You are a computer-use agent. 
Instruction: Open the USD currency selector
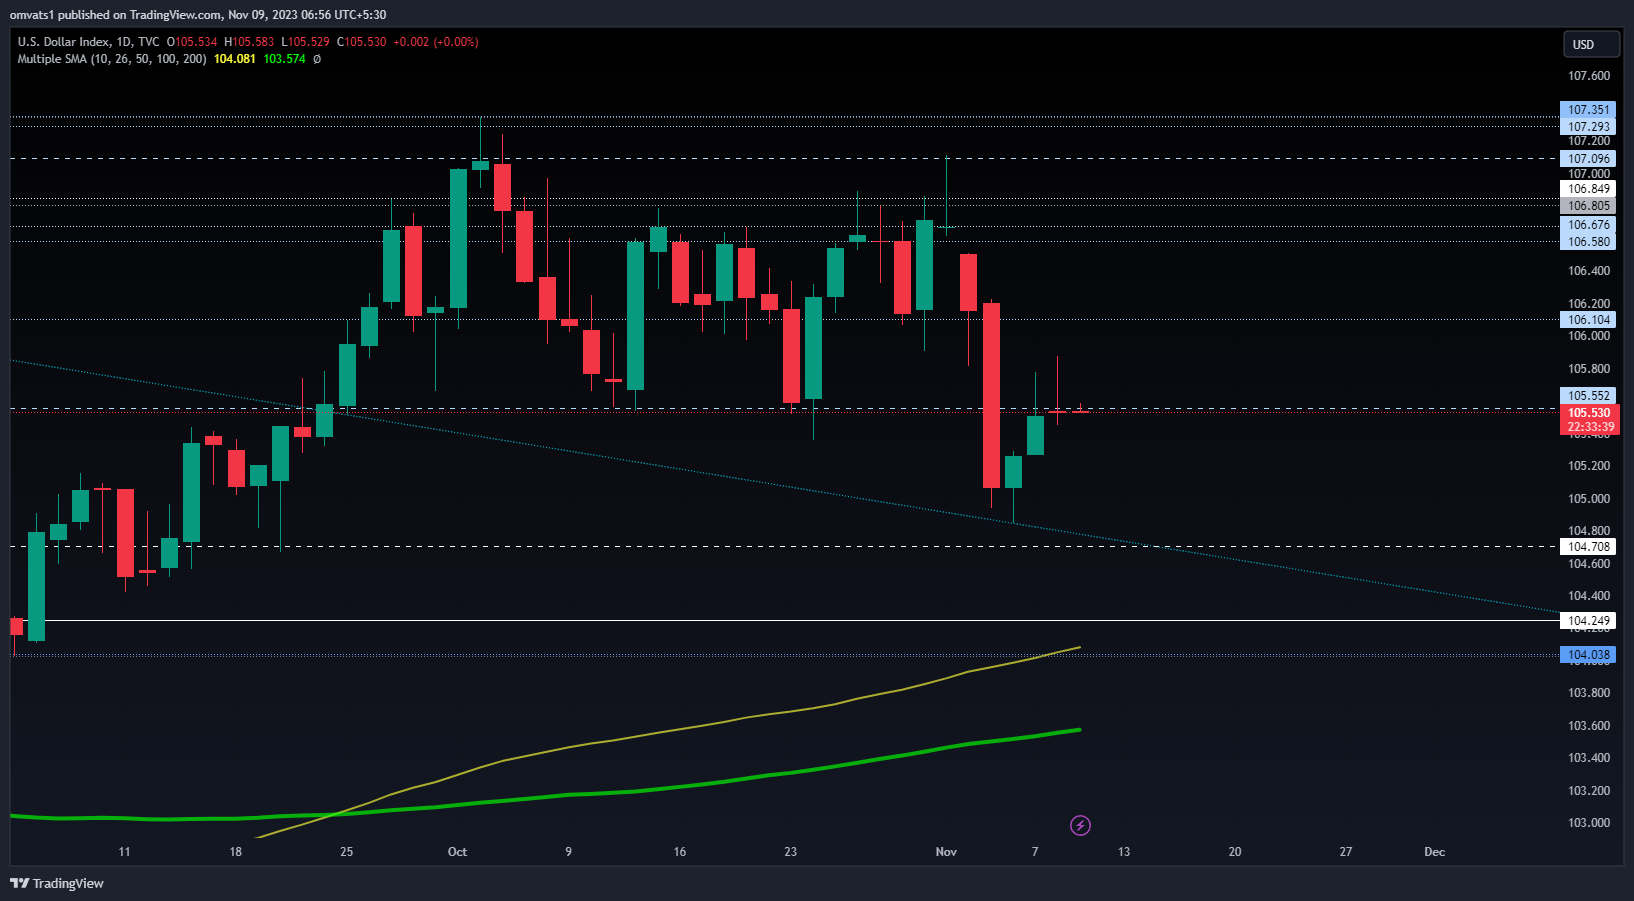coord(1591,44)
